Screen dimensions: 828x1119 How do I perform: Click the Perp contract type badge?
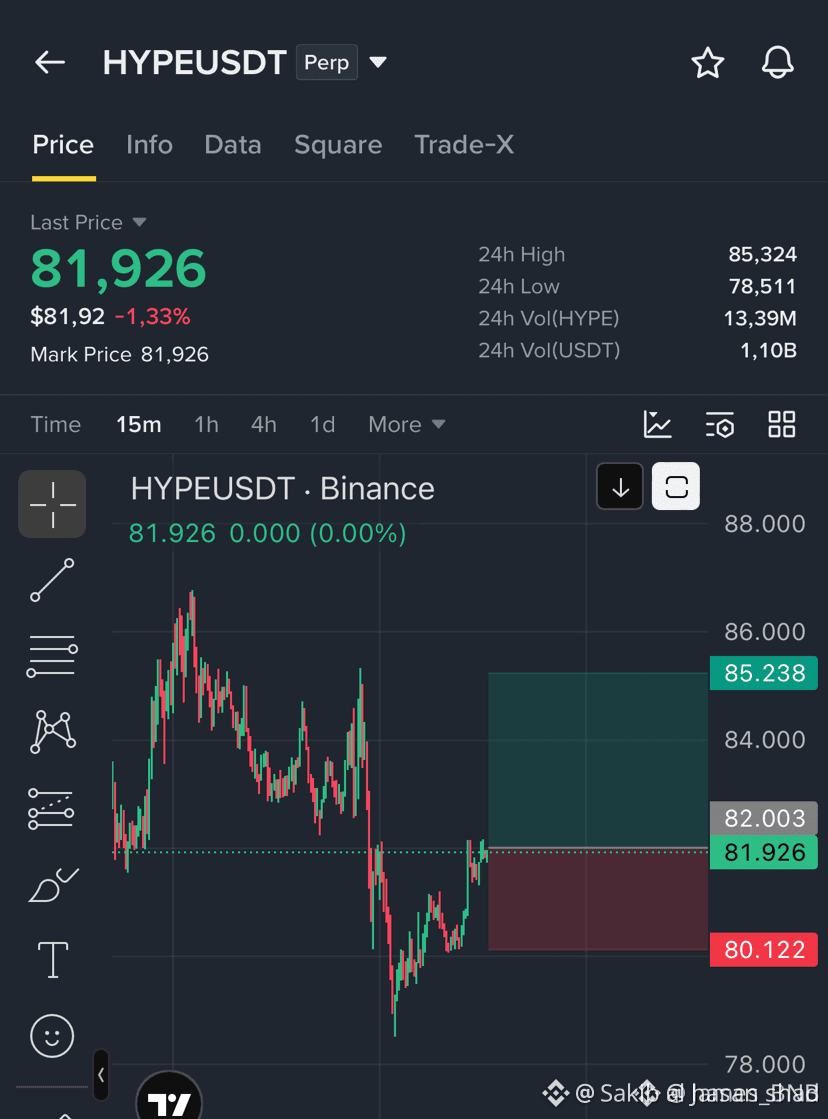pos(326,63)
